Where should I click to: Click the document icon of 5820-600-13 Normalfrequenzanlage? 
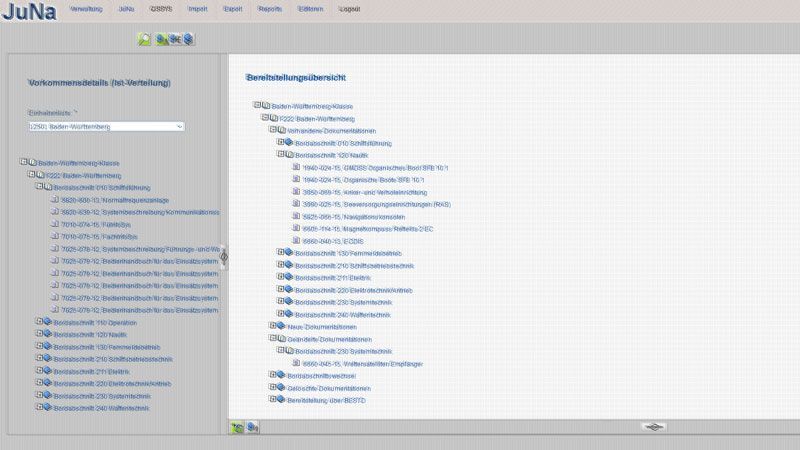[55, 199]
